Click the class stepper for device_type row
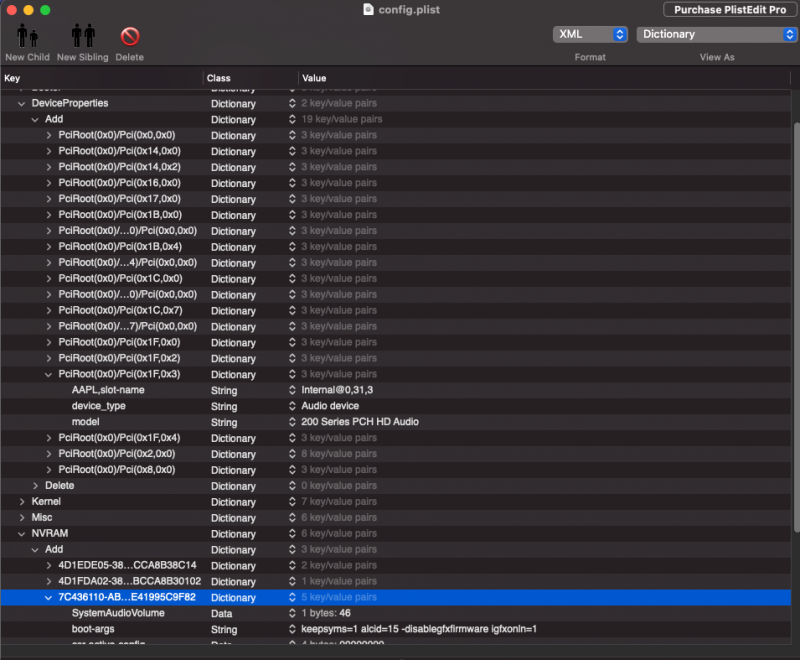 click(x=292, y=406)
